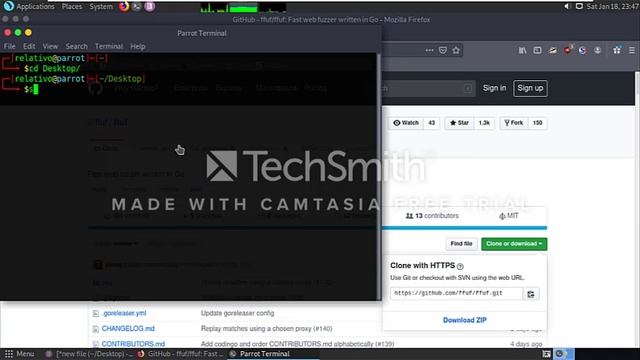Screen dimensions: 640x360
Task: Click the red extension icon in Firefox toolbar
Action: 568,50
